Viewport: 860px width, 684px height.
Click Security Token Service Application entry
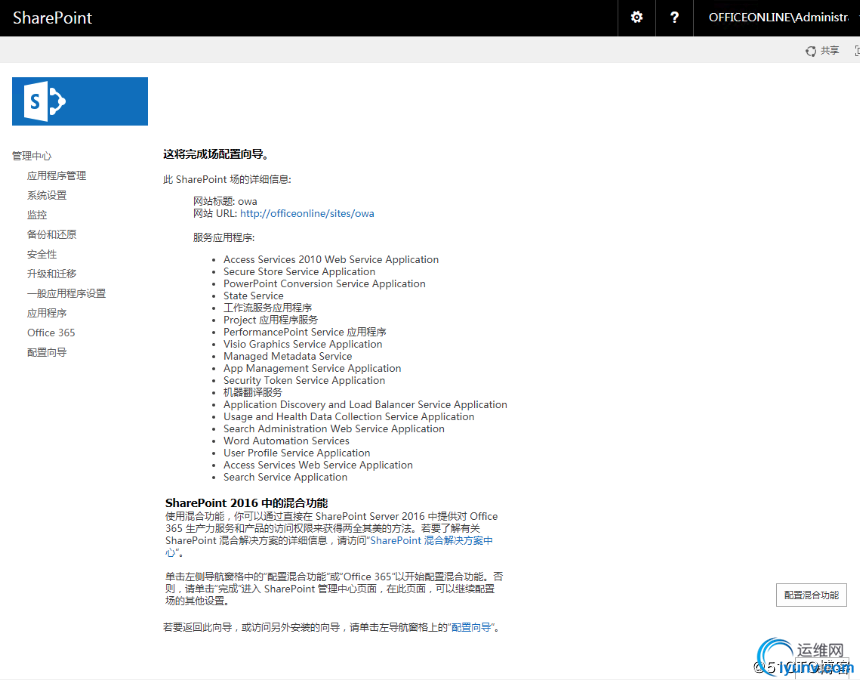tap(304, 380)
